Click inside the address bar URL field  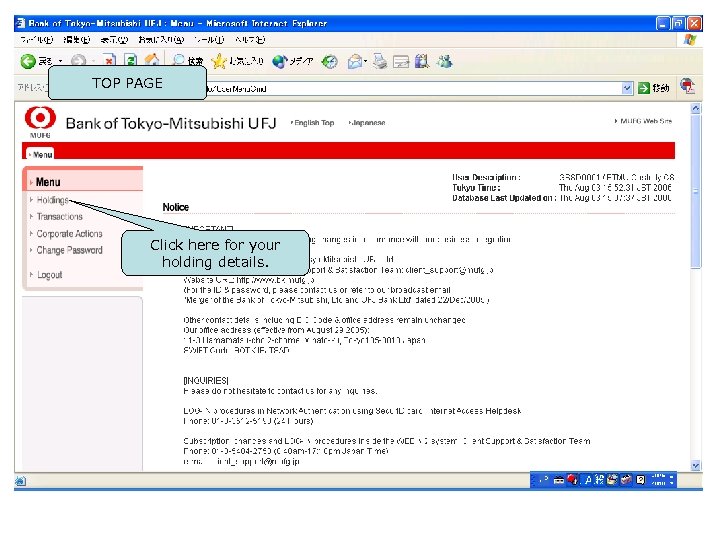coord(413,89)
